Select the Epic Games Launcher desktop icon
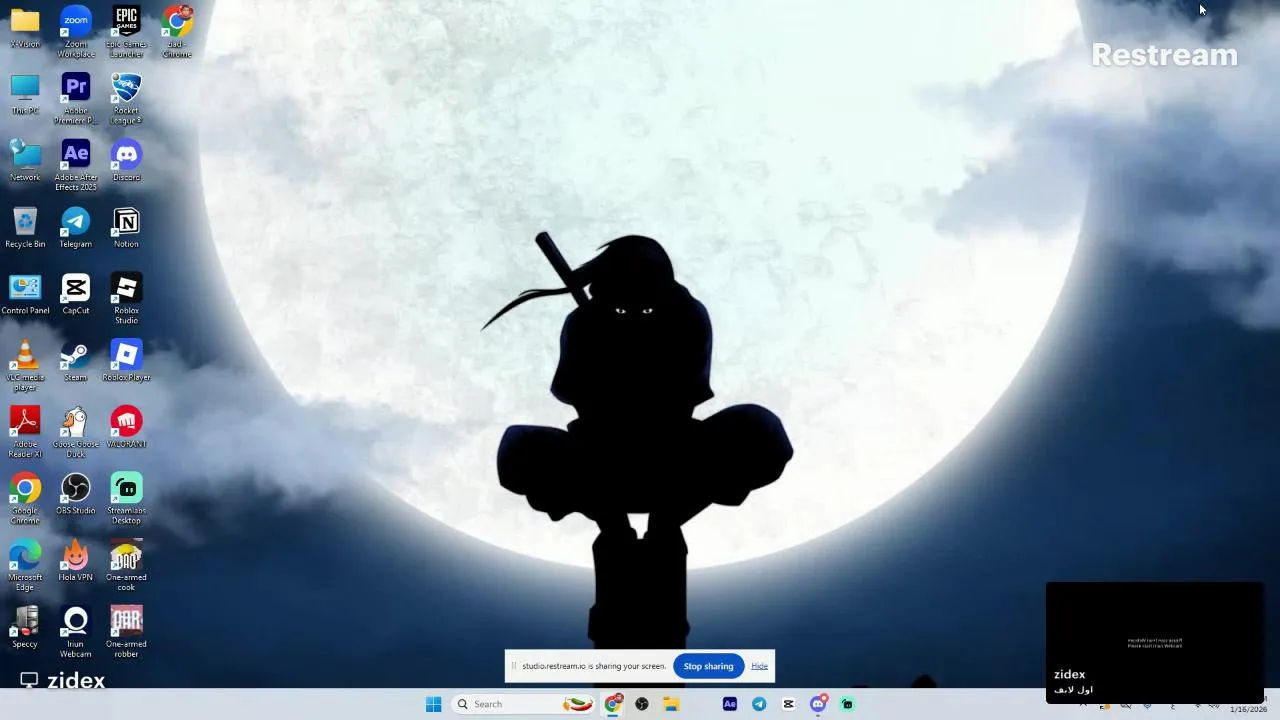The height and width of the screenshot is (720, 1280). (126, 32)
